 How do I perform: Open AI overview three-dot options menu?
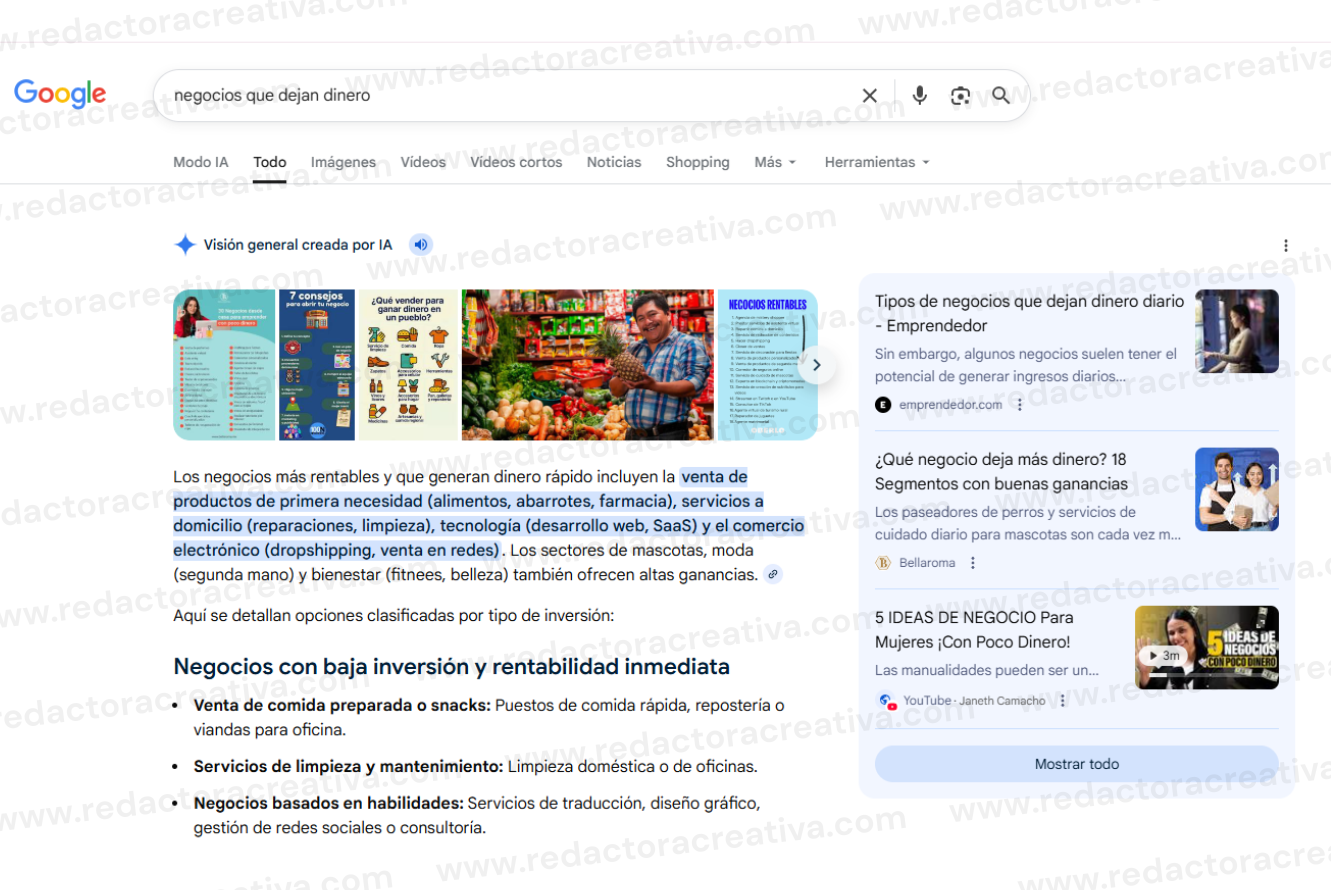coord(1286,246)
